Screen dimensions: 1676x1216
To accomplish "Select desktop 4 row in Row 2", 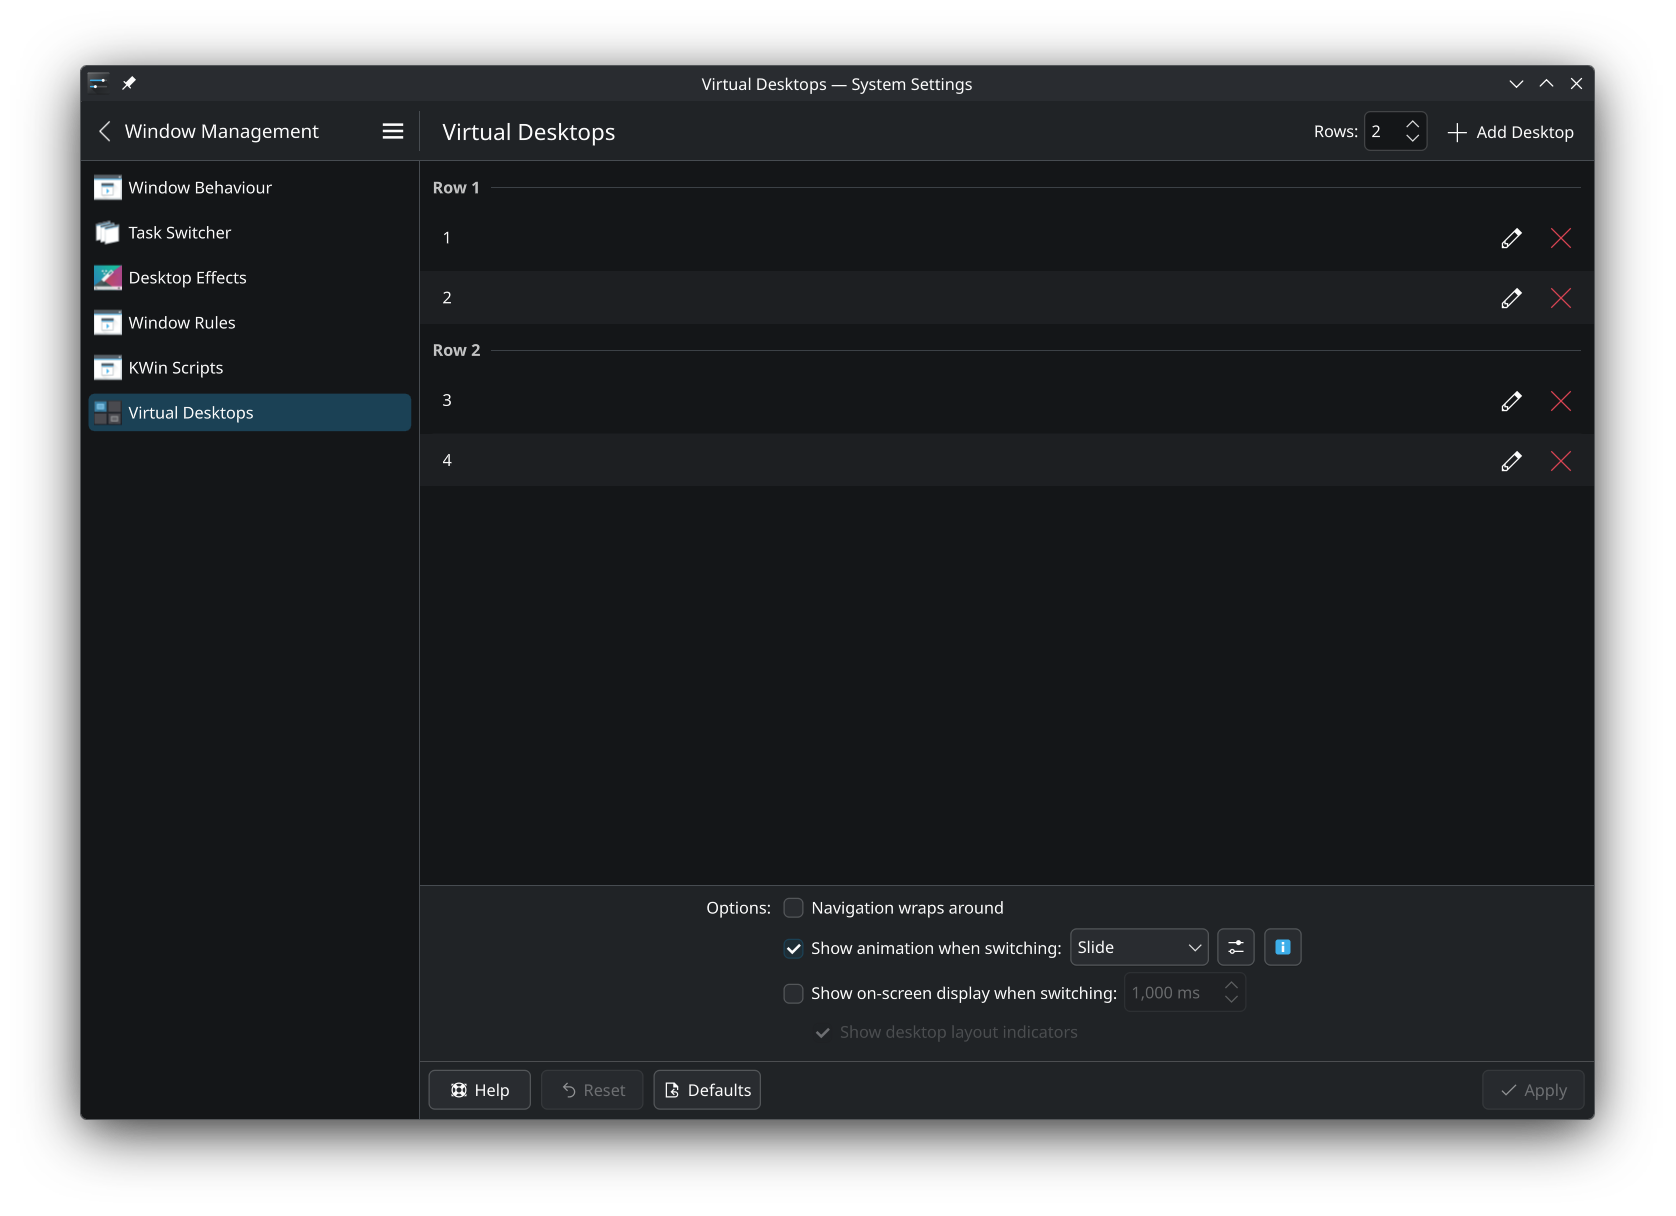I will point(1007,461).
